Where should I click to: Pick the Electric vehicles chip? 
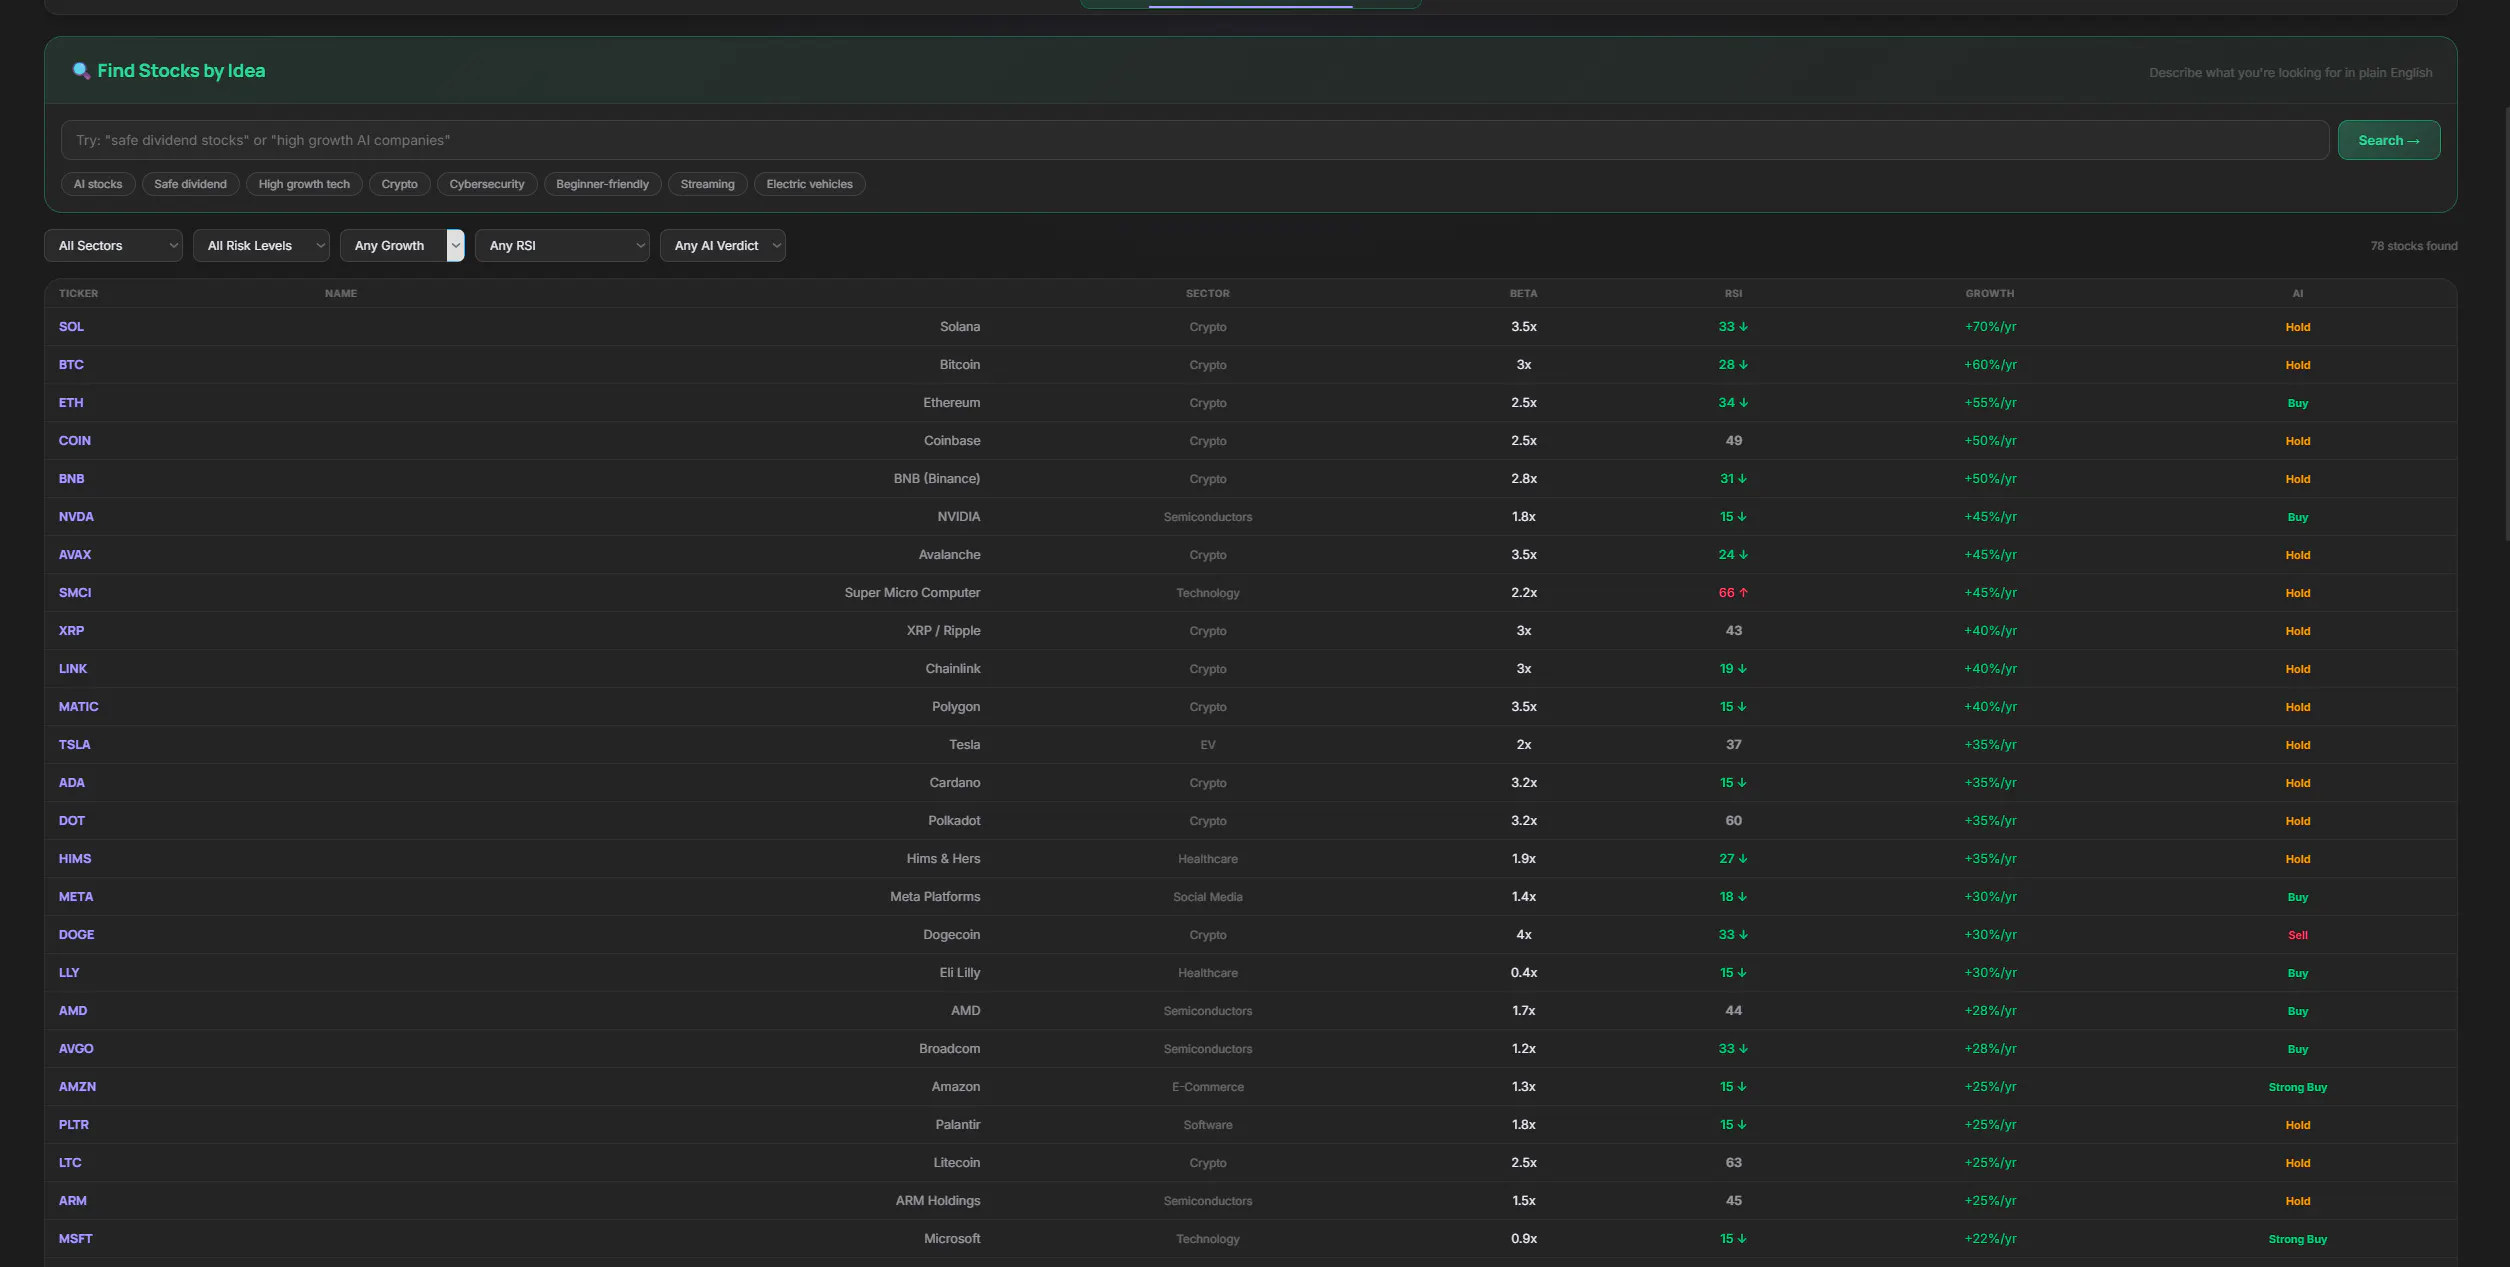[x=809, y=184]
